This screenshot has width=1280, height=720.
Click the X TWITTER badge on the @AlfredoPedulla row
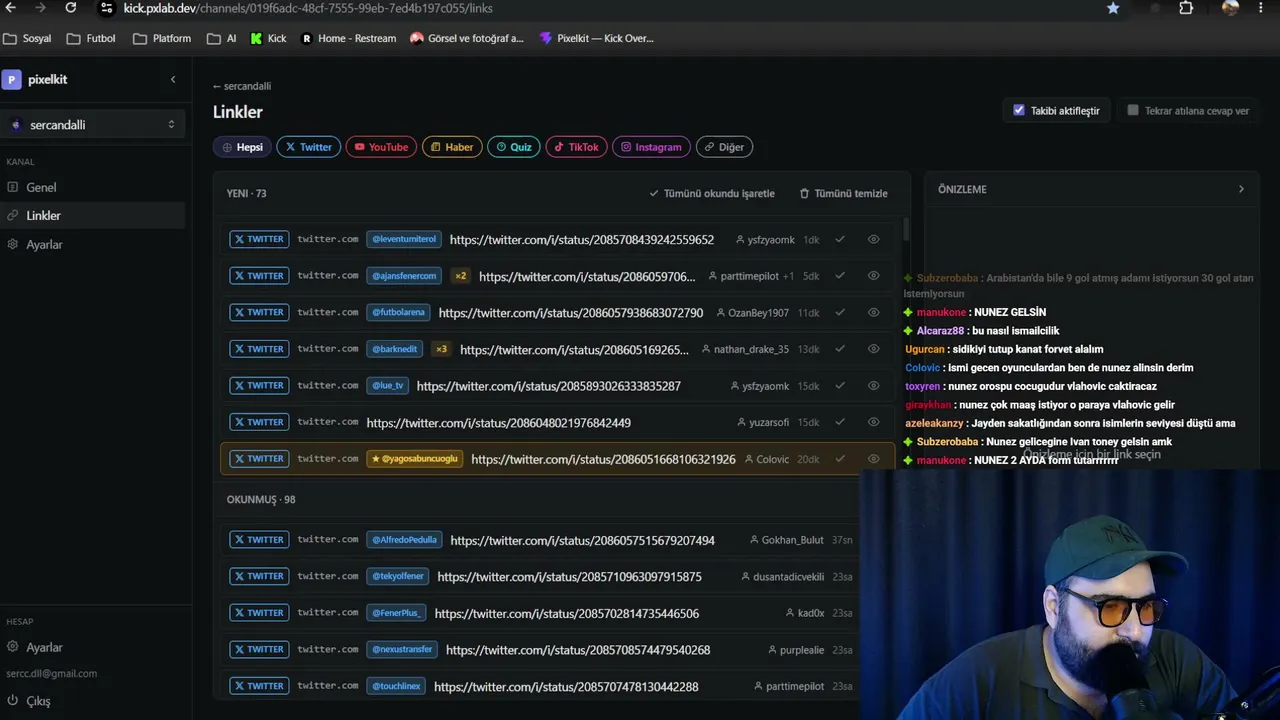(259, 540)
